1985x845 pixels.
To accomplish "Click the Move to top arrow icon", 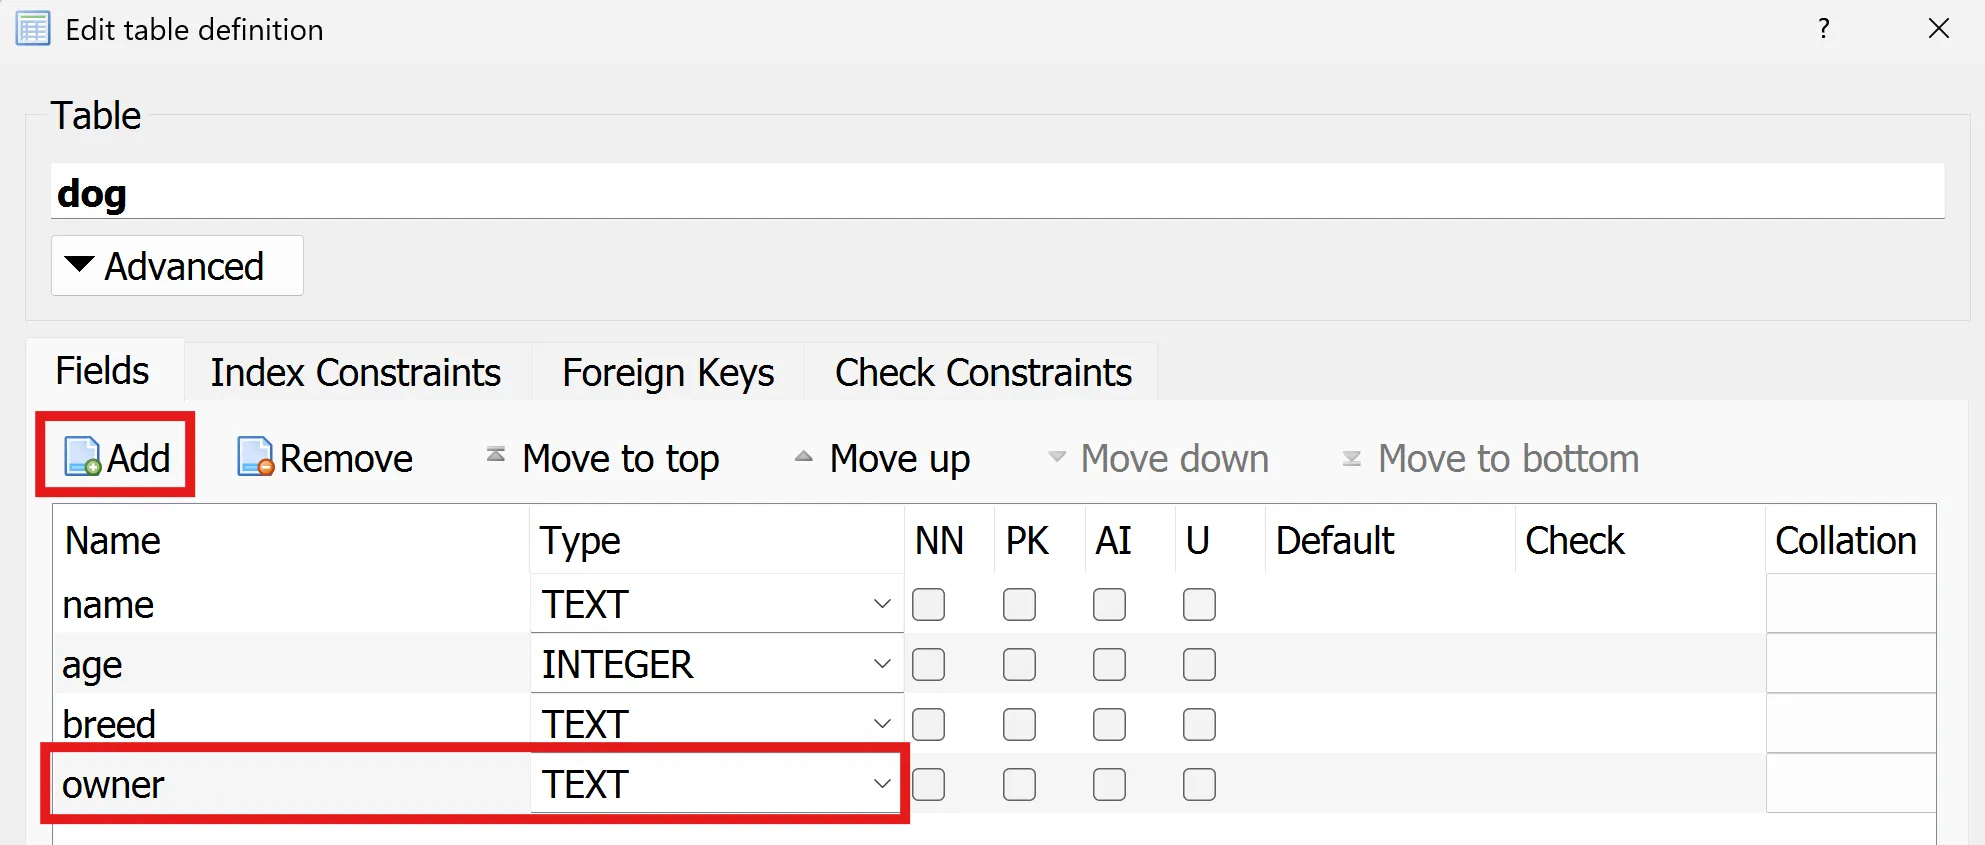I will [x=496, y=455].
